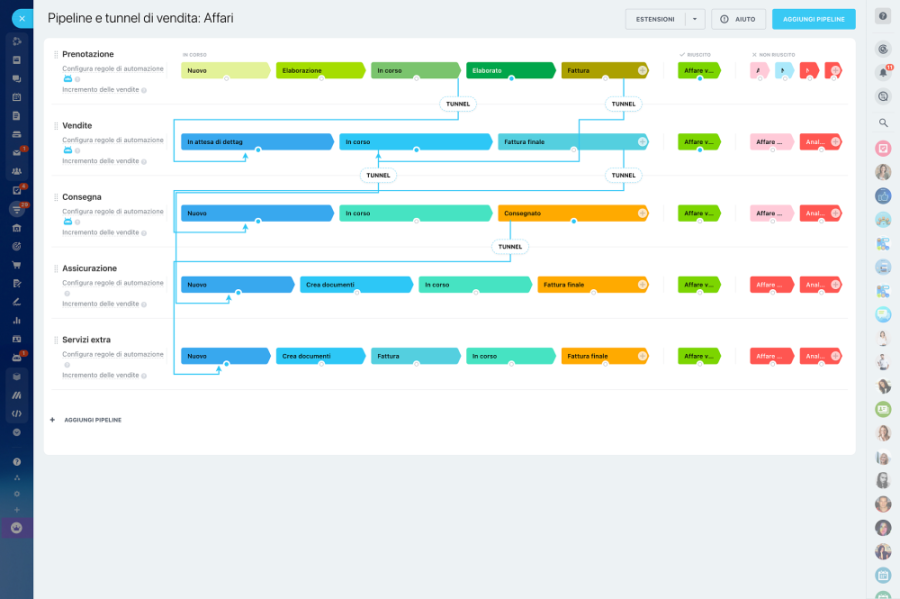The width and height of the screenshot is (900, 599).
Task: Click Incremento delle vendite under Servizi extra
Action: [x=101, y=375]
